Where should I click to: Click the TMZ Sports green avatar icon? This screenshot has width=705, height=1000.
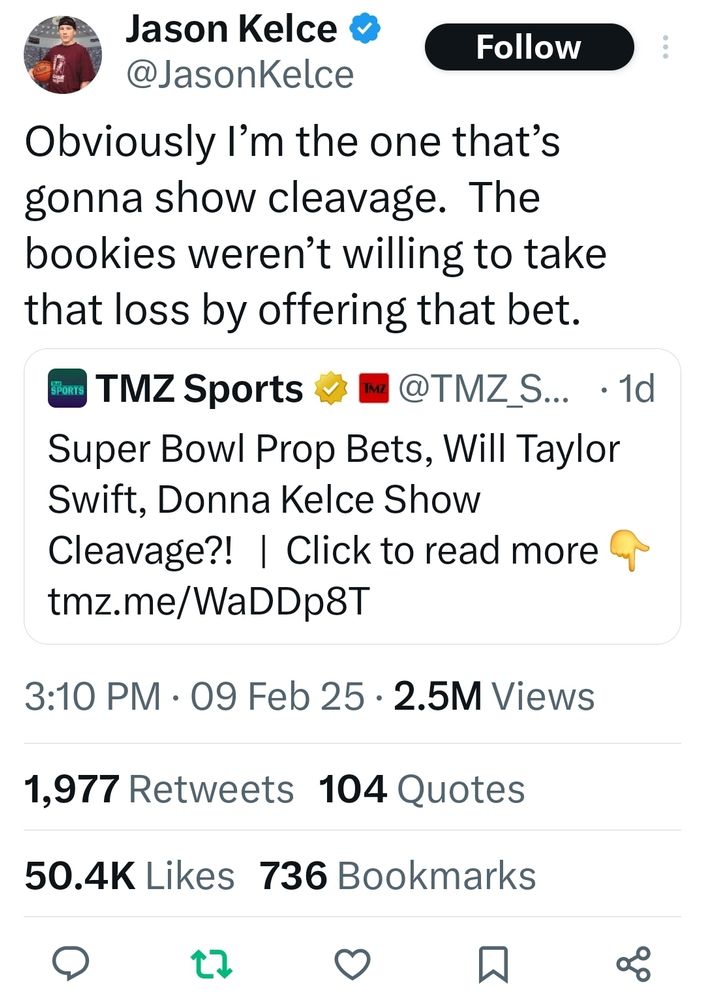tap(68, 388)
